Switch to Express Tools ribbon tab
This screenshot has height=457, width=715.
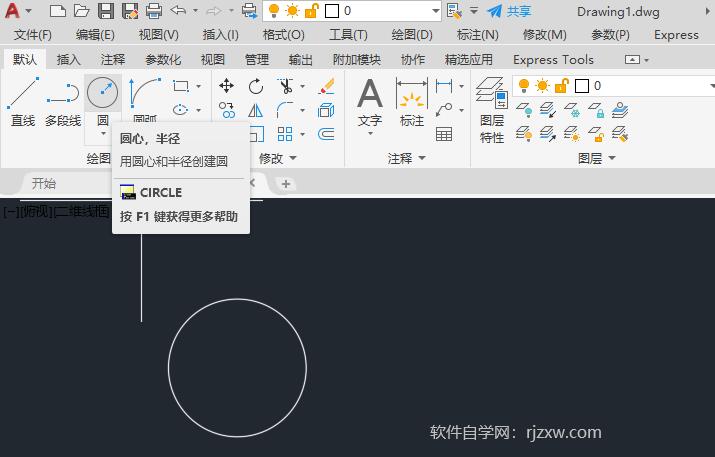pos(553,60)
